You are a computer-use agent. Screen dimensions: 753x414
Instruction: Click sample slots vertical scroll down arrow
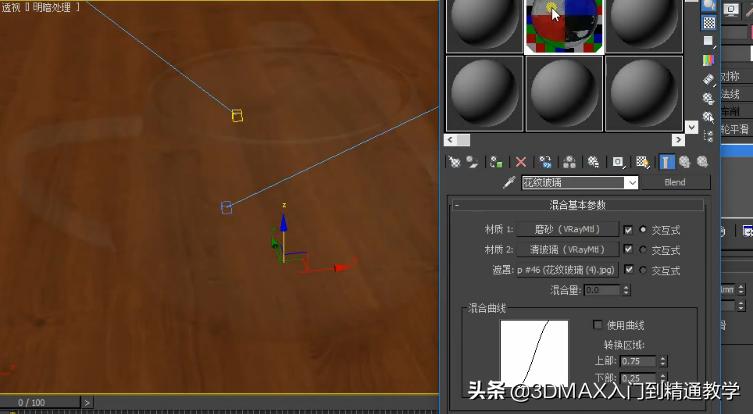(x=692, y=127)
